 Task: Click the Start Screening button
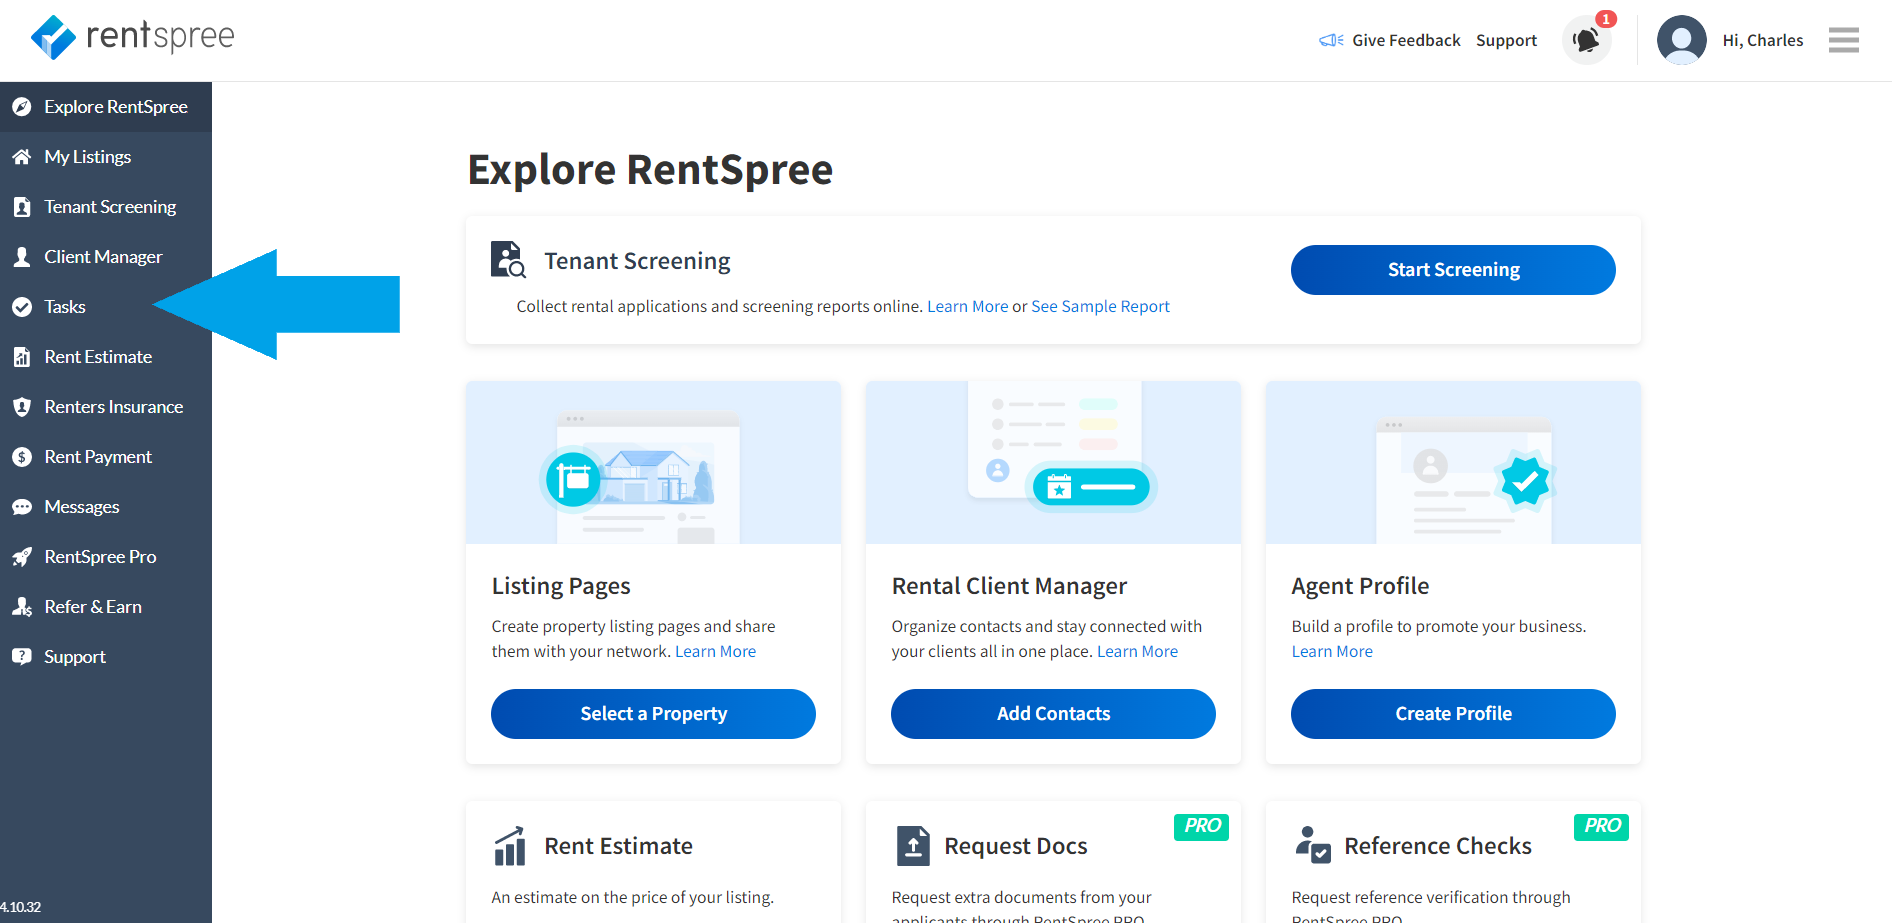pyautogui.click(x=1453, y=270)
